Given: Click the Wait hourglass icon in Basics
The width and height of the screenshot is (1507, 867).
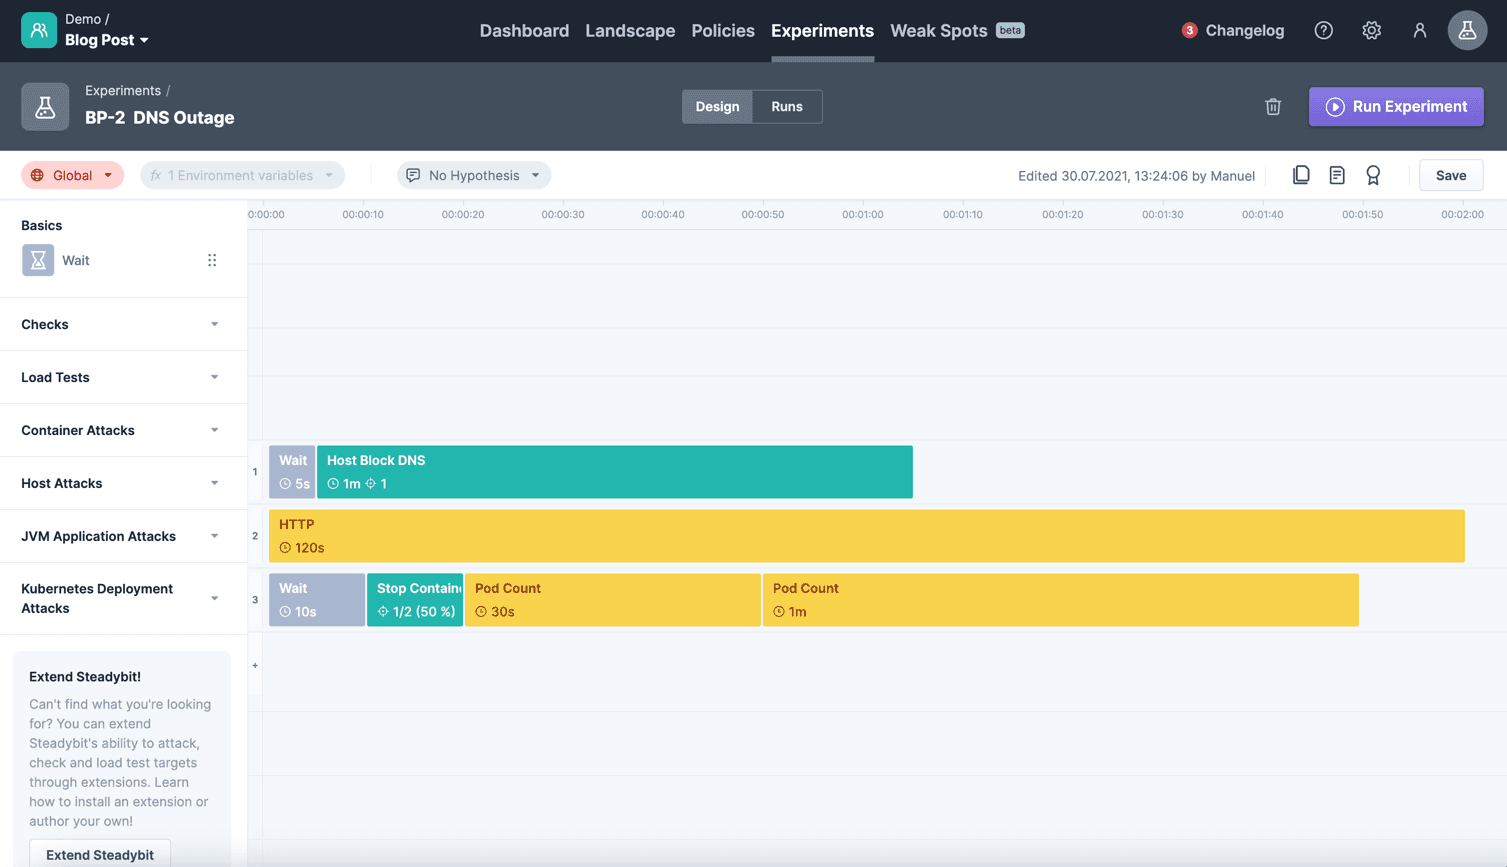Looking at the screenshot, I should pos(38,260).
